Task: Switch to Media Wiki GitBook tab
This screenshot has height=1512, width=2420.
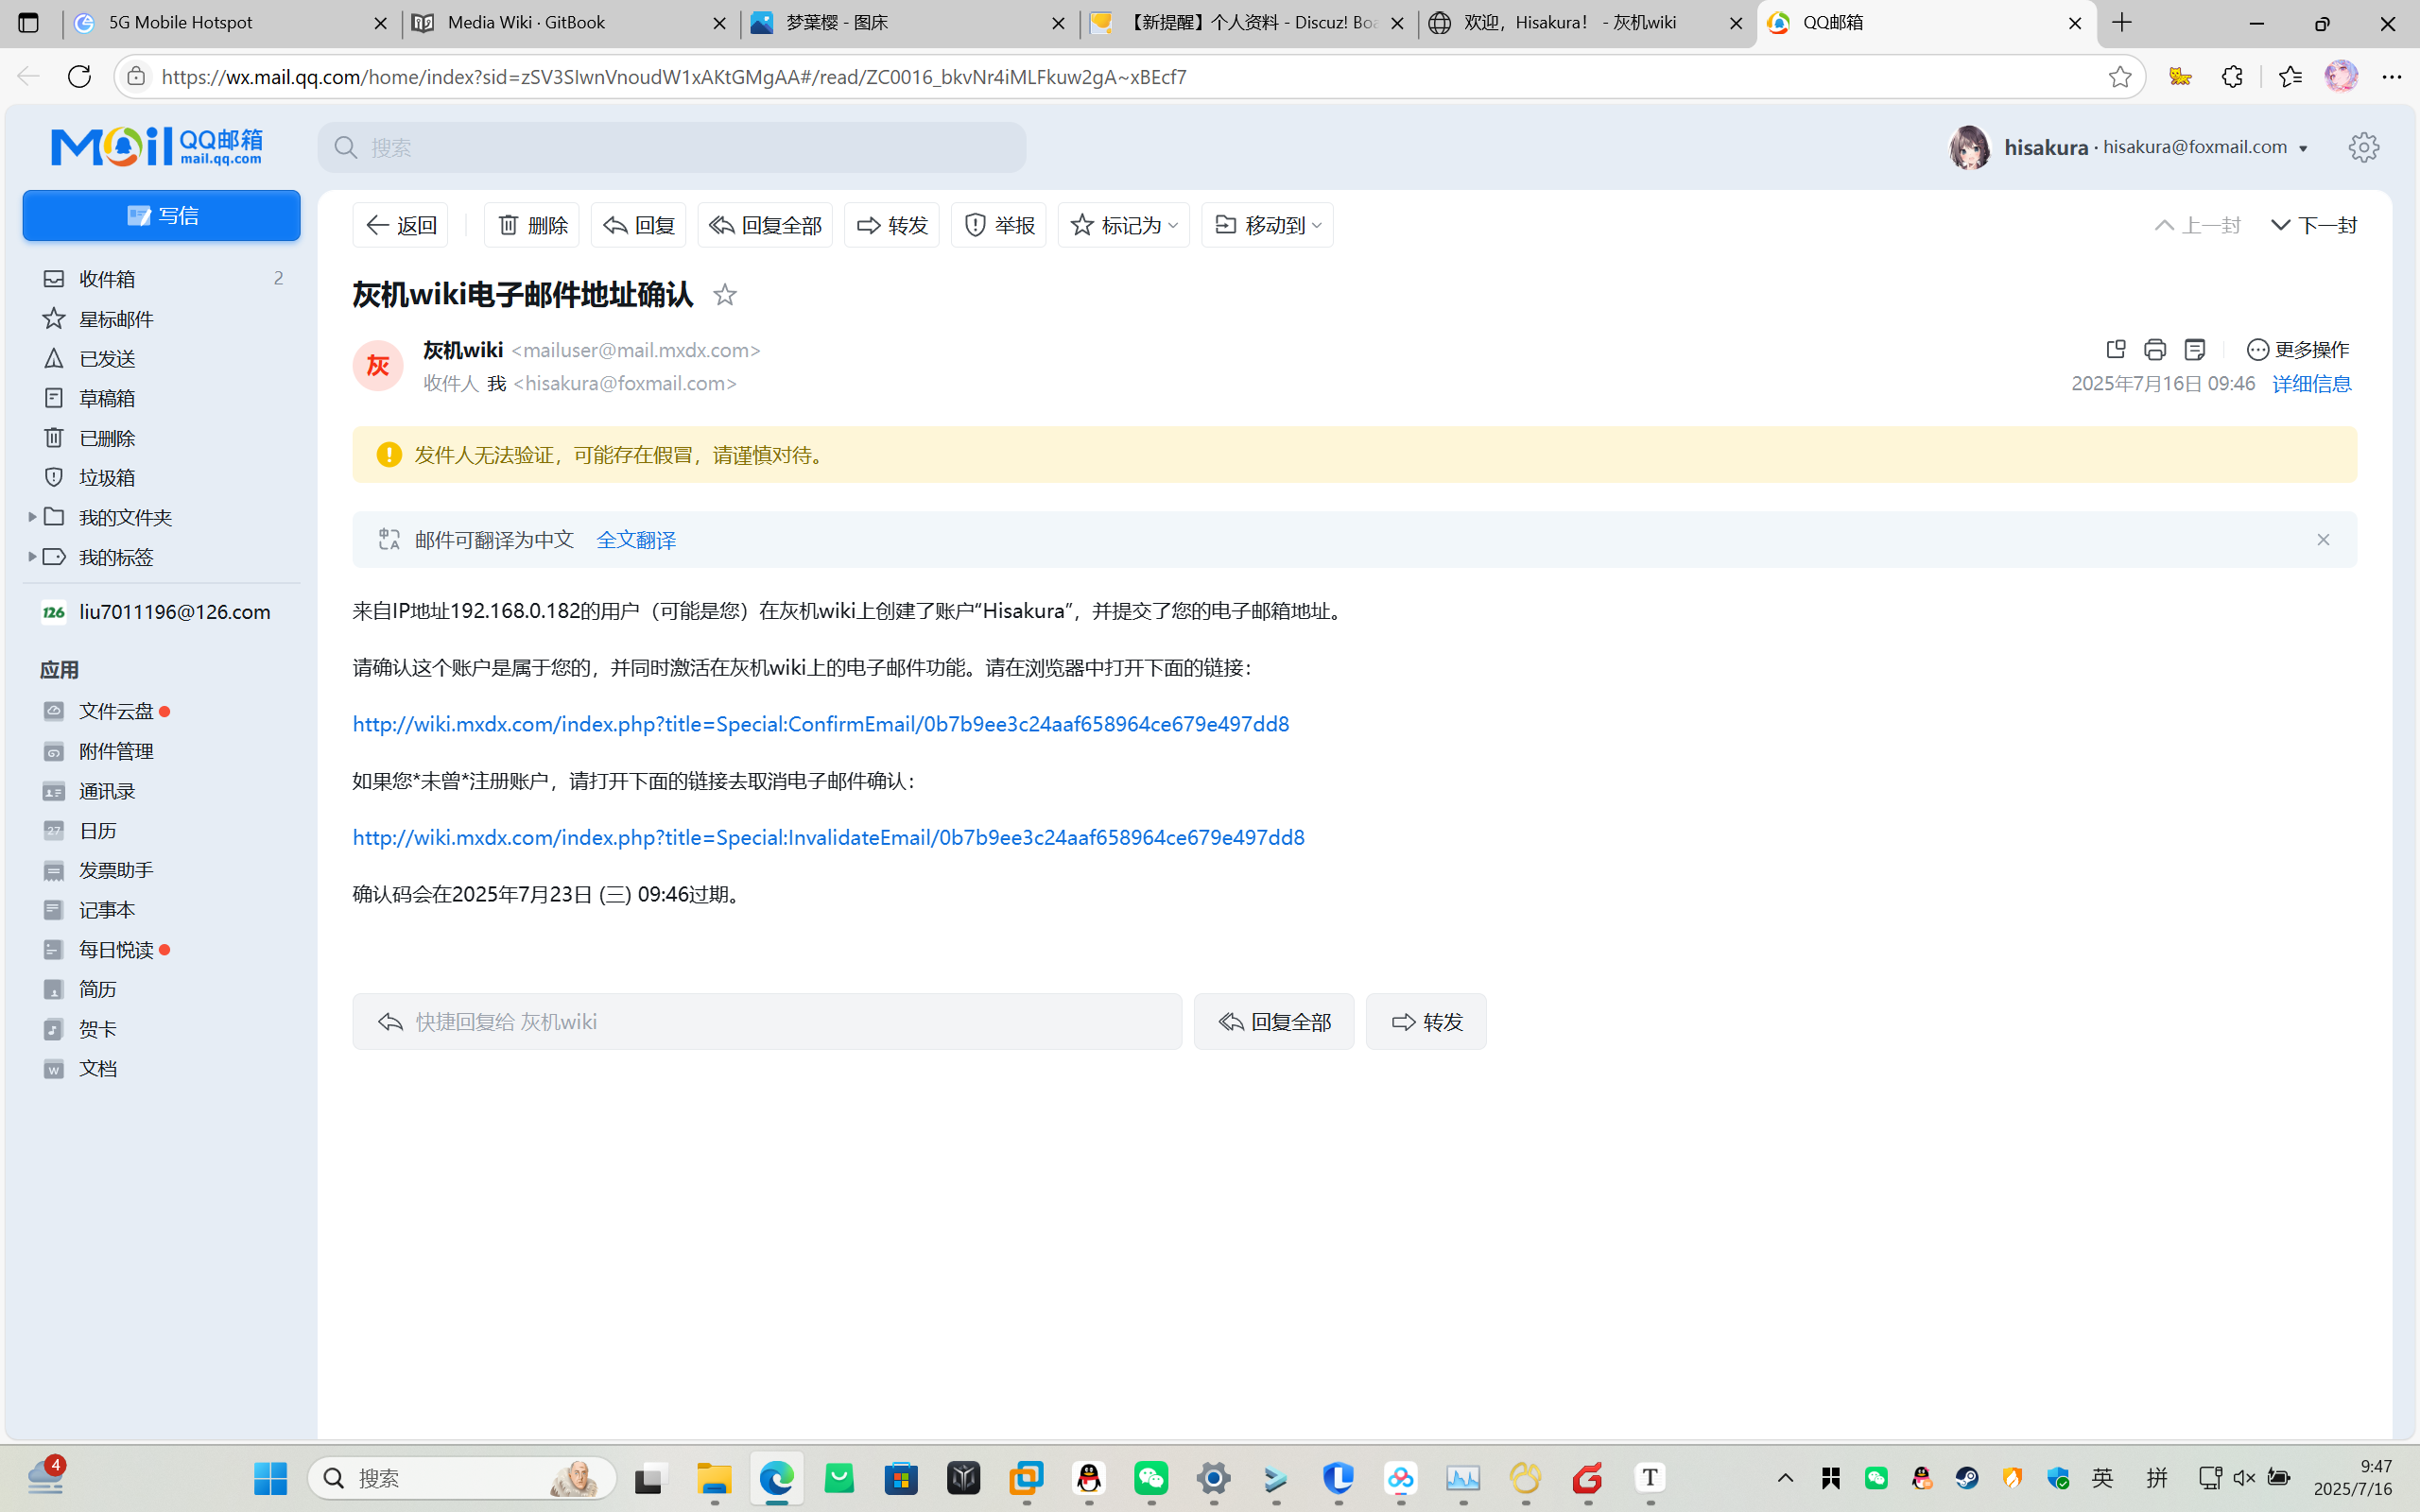Action: click(570, 23)
